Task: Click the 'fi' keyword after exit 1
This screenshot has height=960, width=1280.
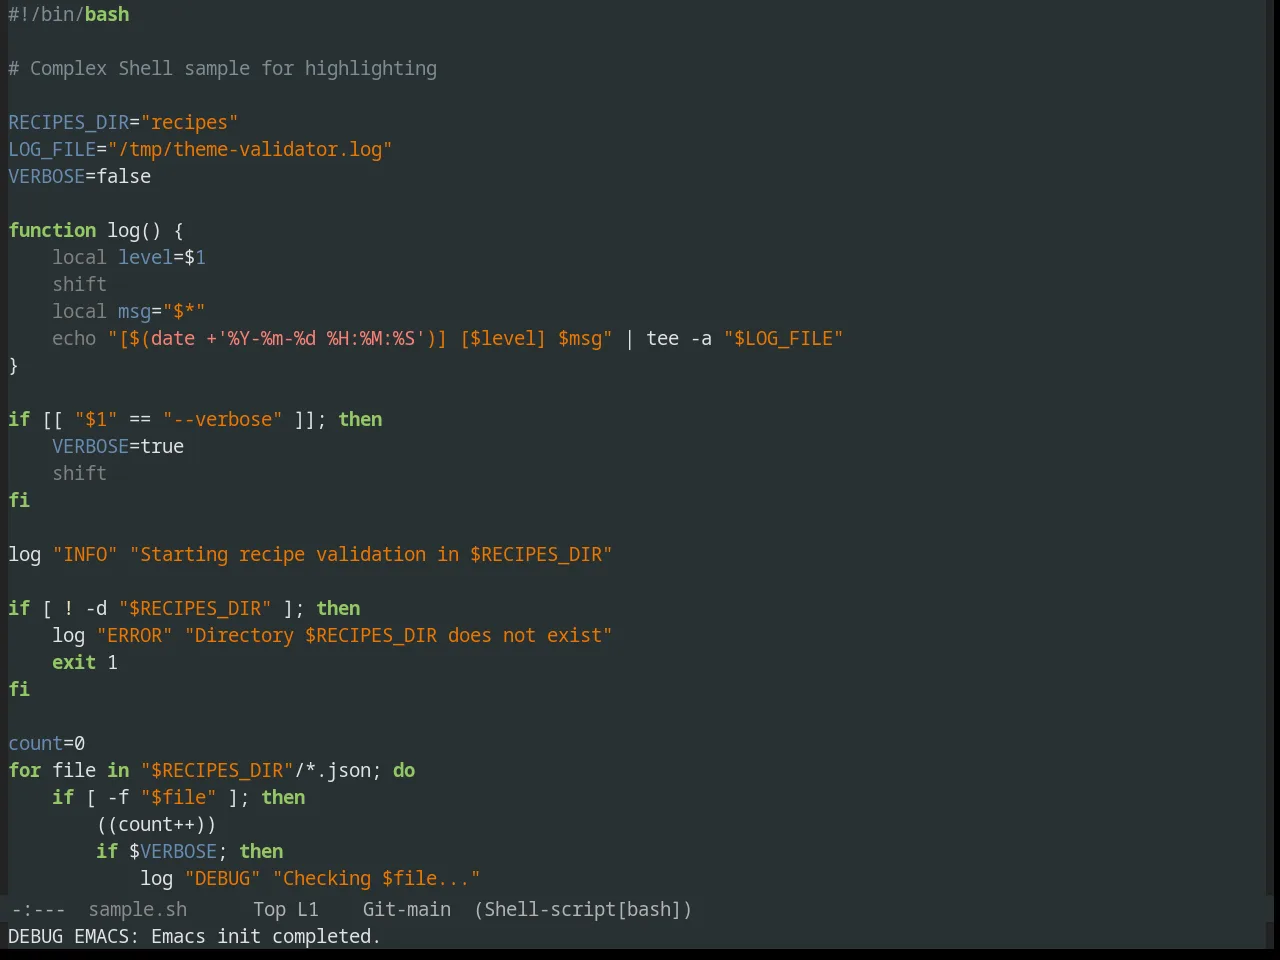Action: 19,690
